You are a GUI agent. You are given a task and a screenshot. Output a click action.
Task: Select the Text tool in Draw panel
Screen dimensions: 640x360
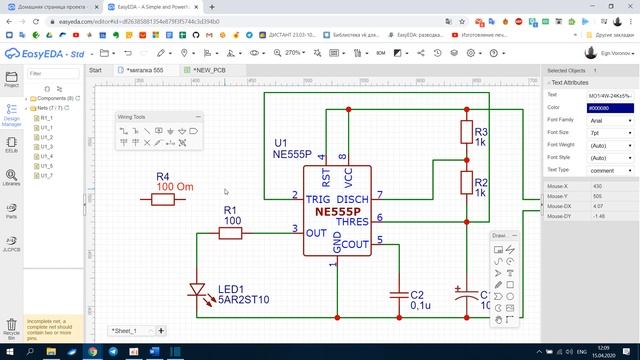(x=510, y=273)
